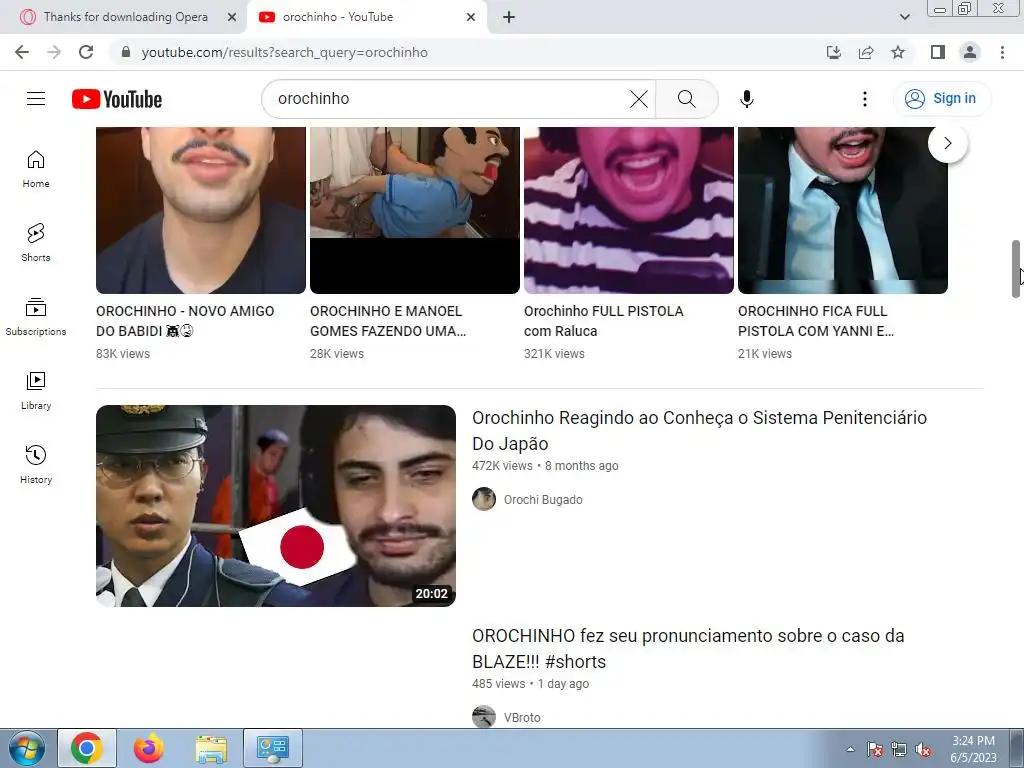Open History in the sidebar
This screenshot has width=1024, height=768.
point(36,464)
